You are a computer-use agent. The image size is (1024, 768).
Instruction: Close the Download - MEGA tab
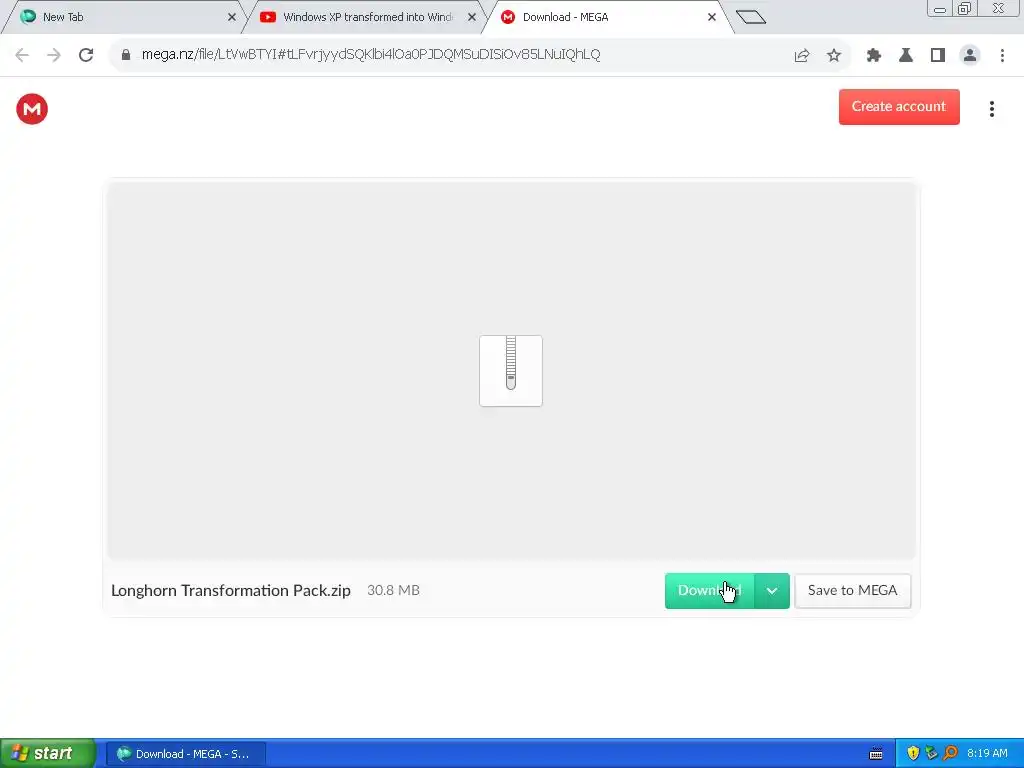tap(712, 17)
